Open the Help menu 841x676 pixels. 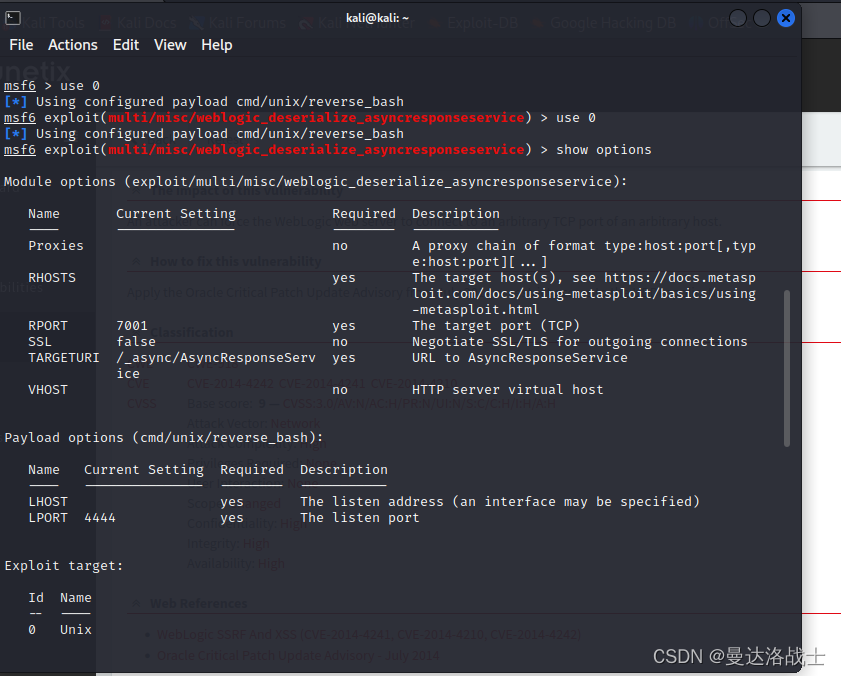(x=217, y=45)
